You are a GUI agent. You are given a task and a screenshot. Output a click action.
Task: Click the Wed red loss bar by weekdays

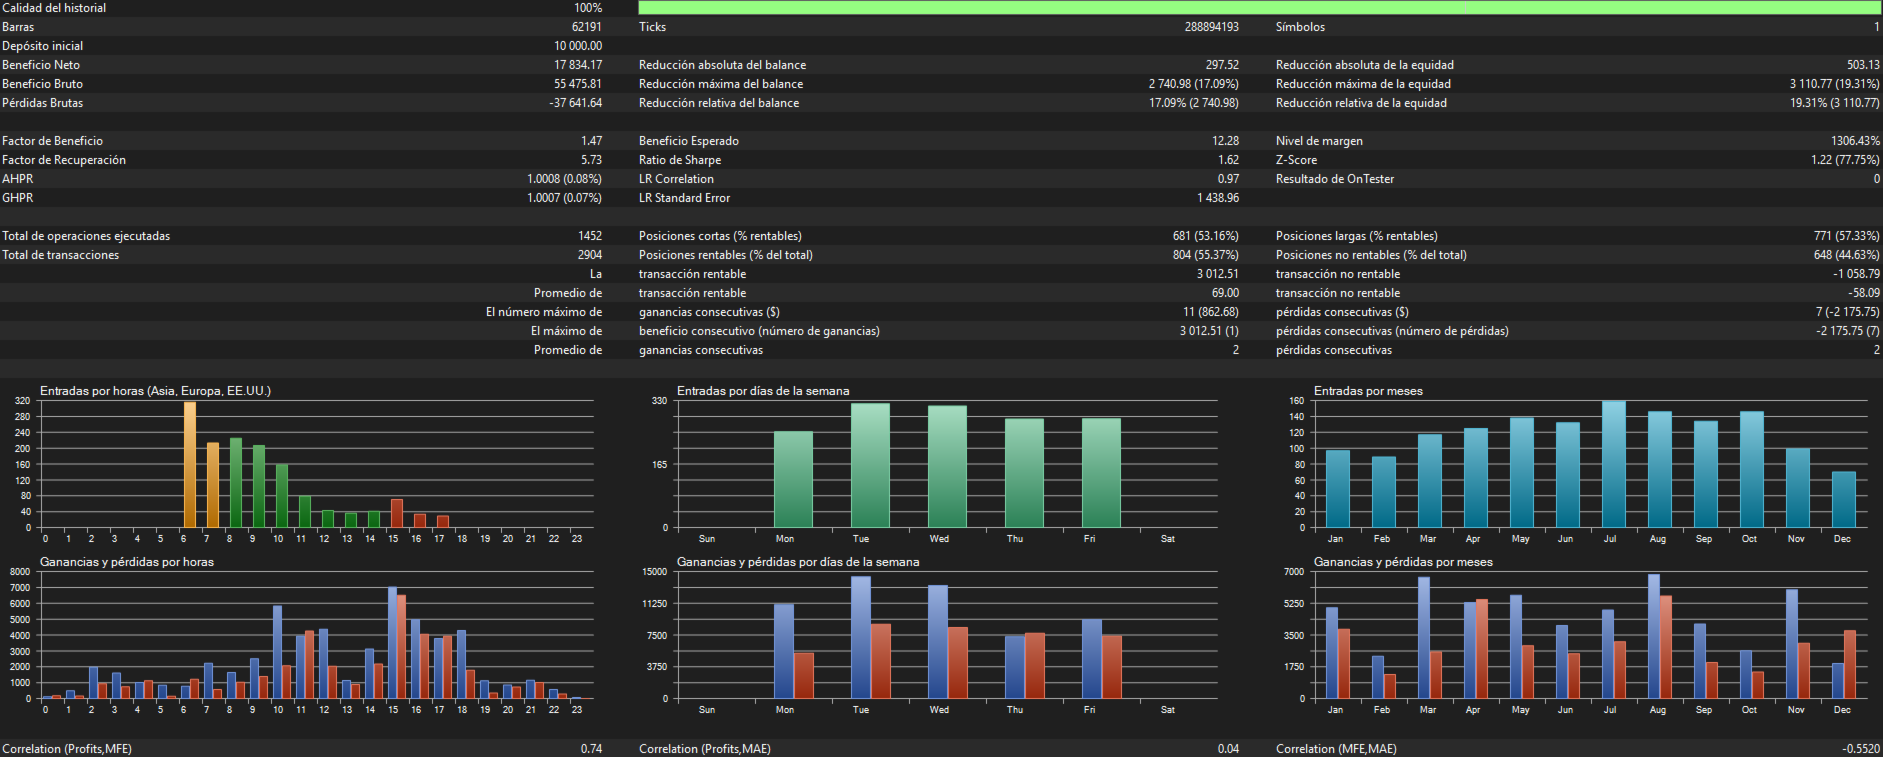point(957,663)
